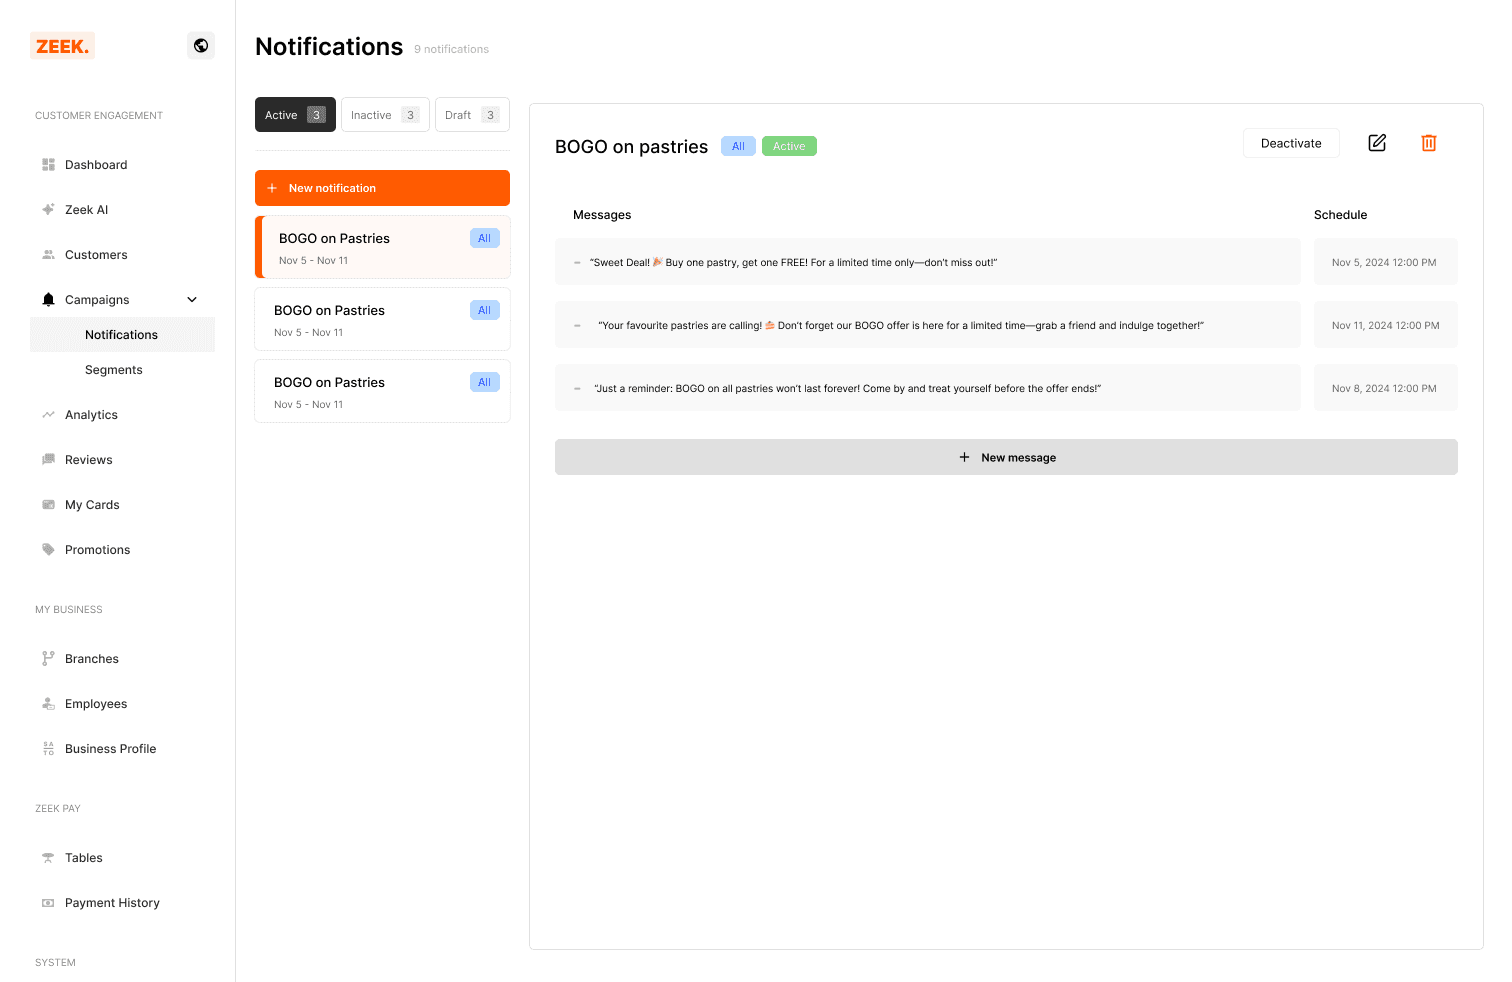Click the Nov 5, 2024 12:00 PM schedule
Viewport: 1512px width, 982px height.
(1385, 262)
